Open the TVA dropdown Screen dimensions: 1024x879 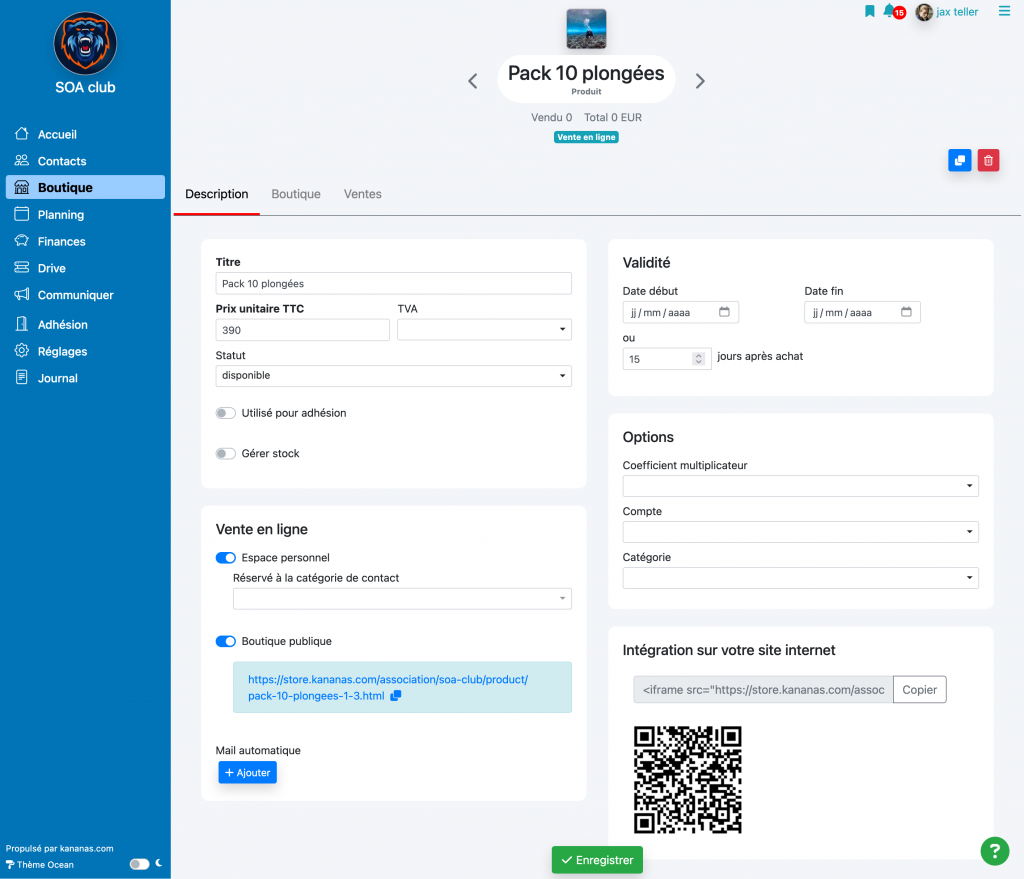coord(484,330)
